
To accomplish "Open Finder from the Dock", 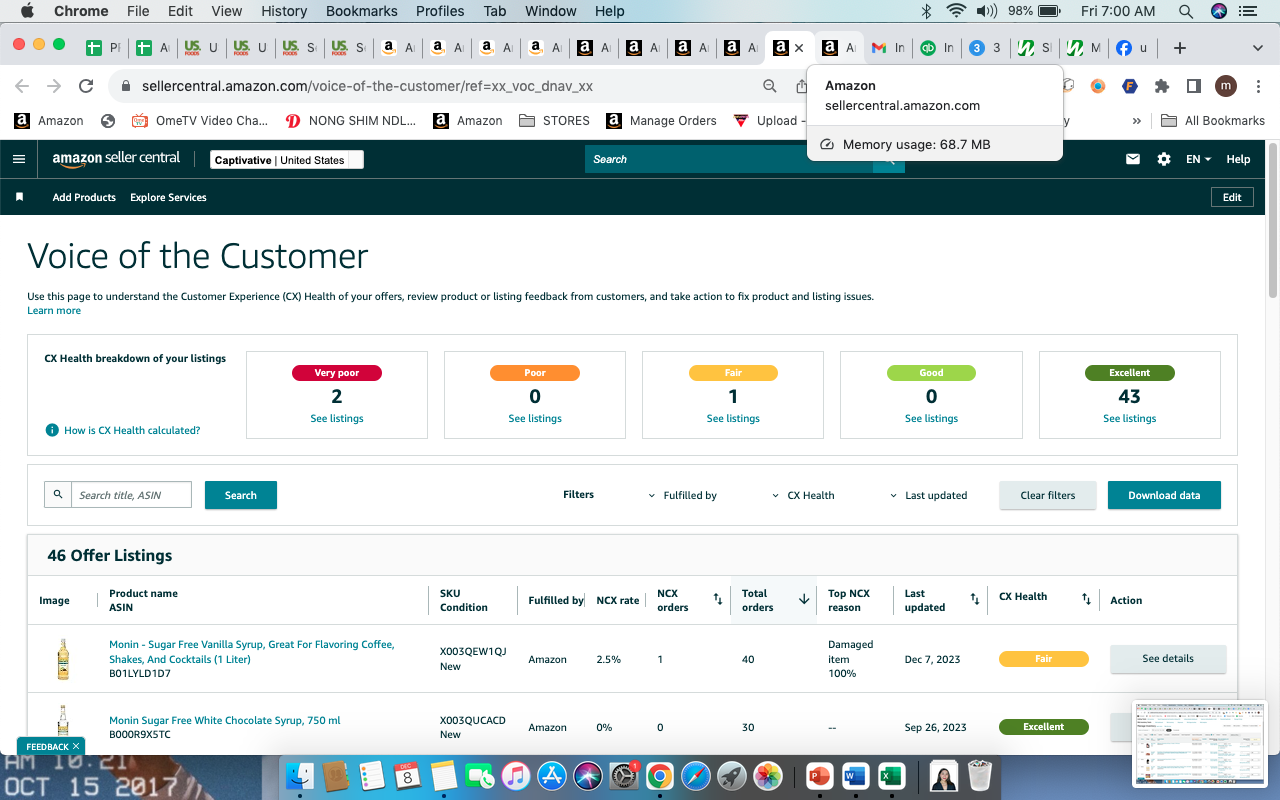I will coord(301,776).
